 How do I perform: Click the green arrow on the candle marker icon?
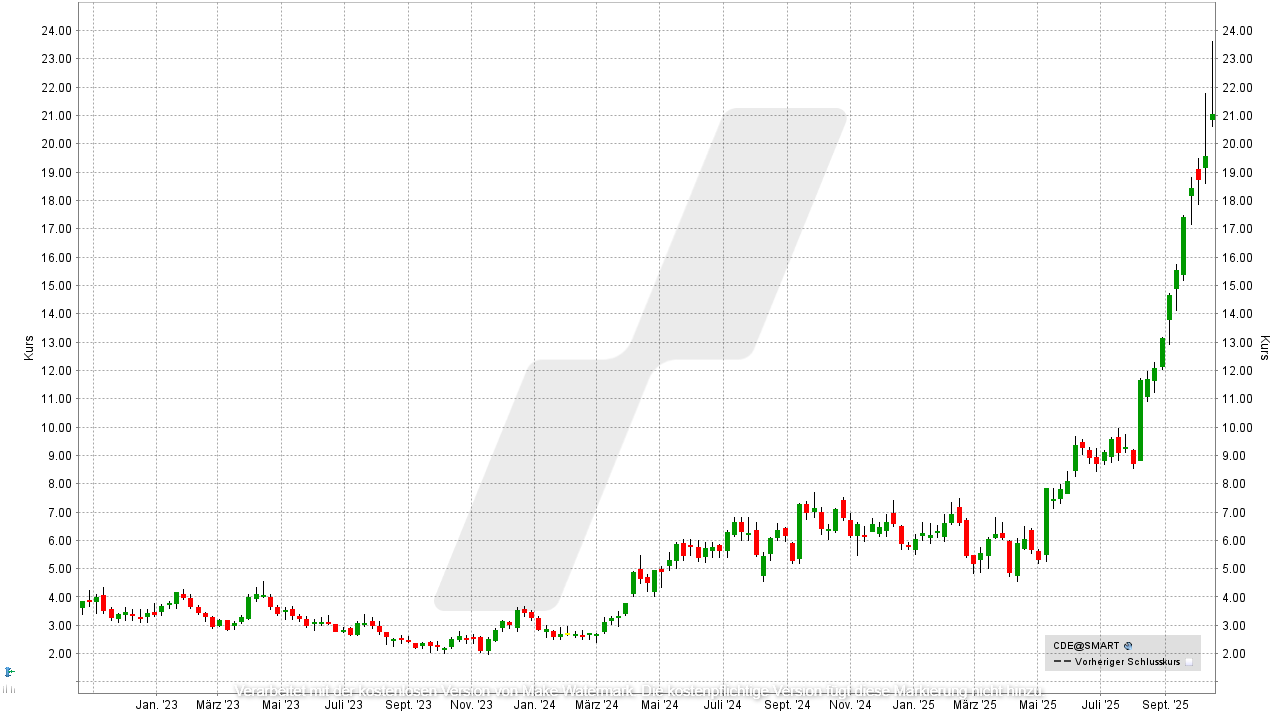(x=11, y=671)
